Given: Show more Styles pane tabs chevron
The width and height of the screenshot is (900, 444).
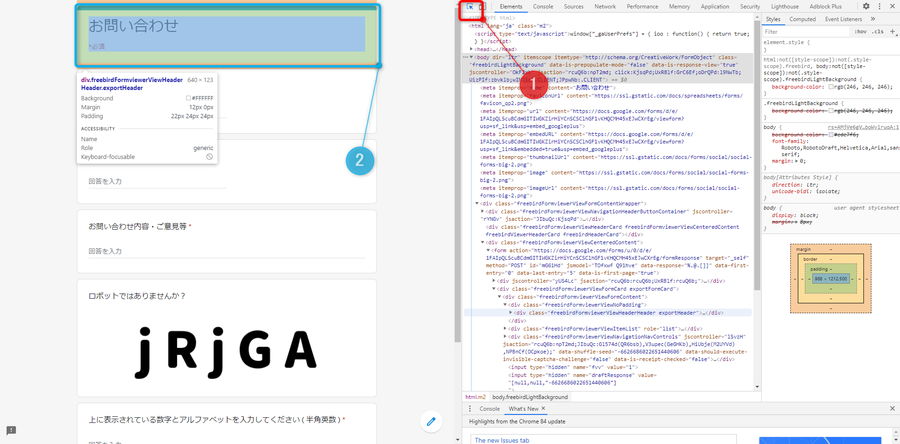Looking at the screenshot, I should [x=873, y=19].
